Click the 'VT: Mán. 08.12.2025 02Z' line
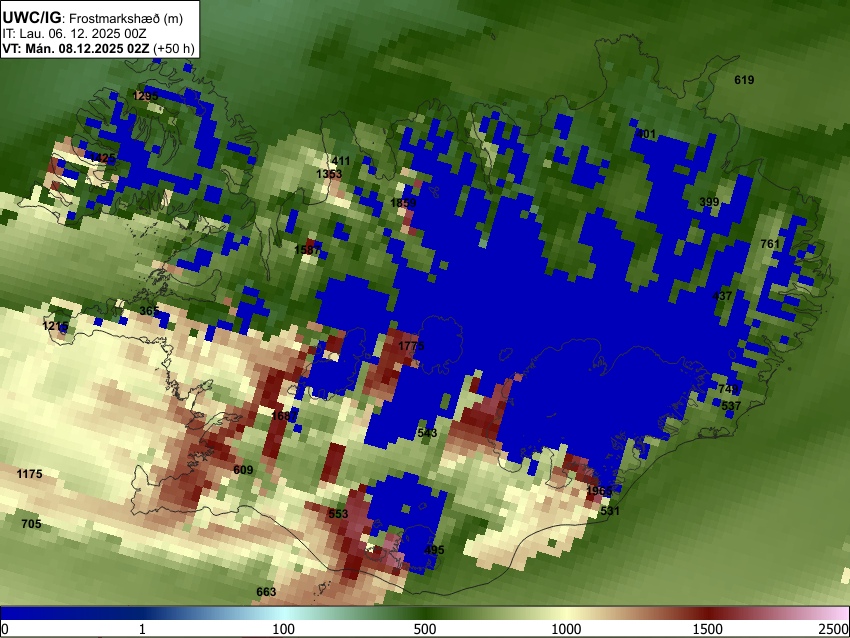Screen dimensions: 850x638 pos(76,48)
